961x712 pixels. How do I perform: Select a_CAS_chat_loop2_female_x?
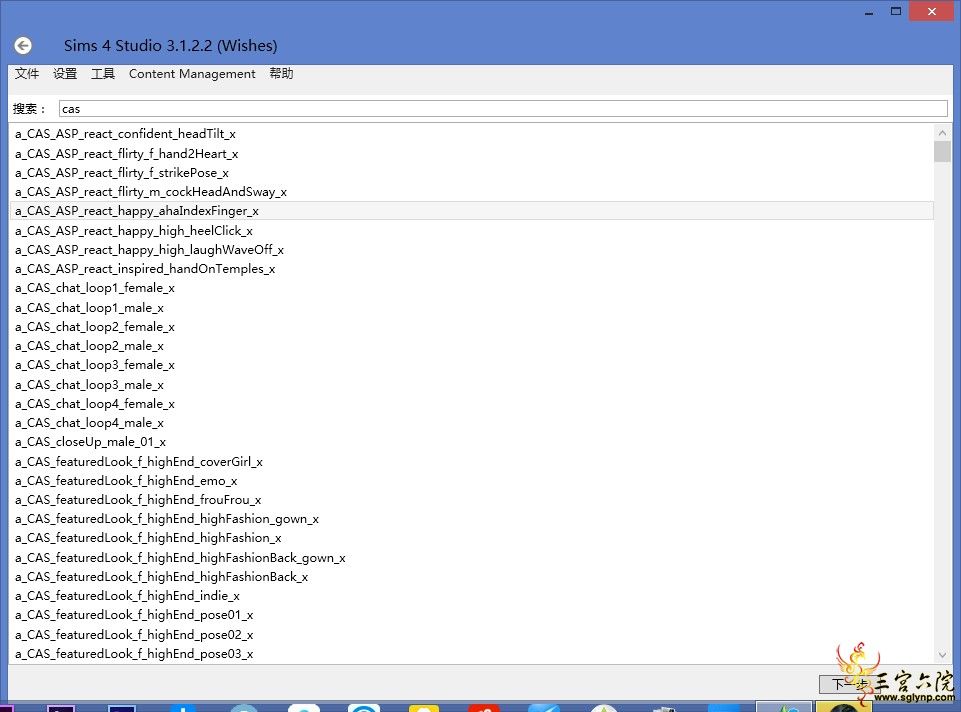(x=471, y=327)
